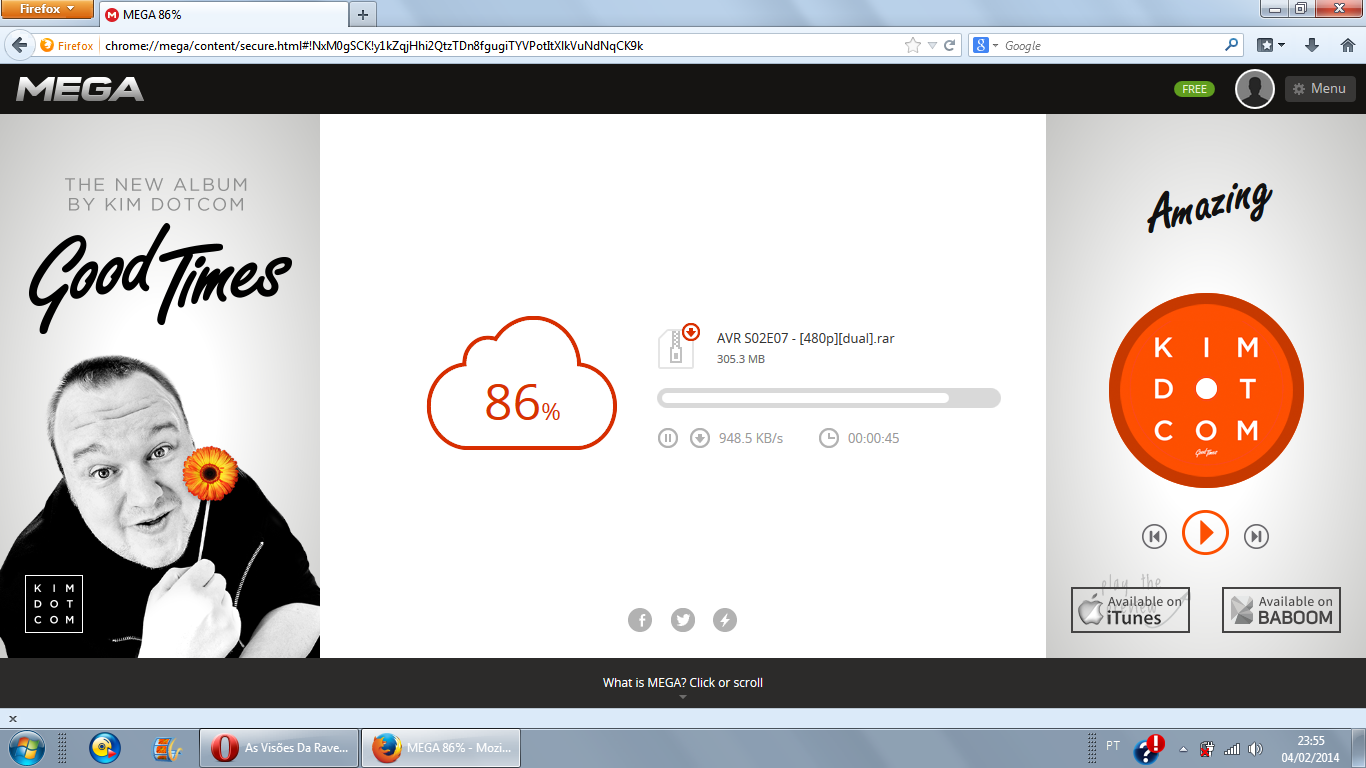
Task: Click the download progress bar
Action: point(828,398)
